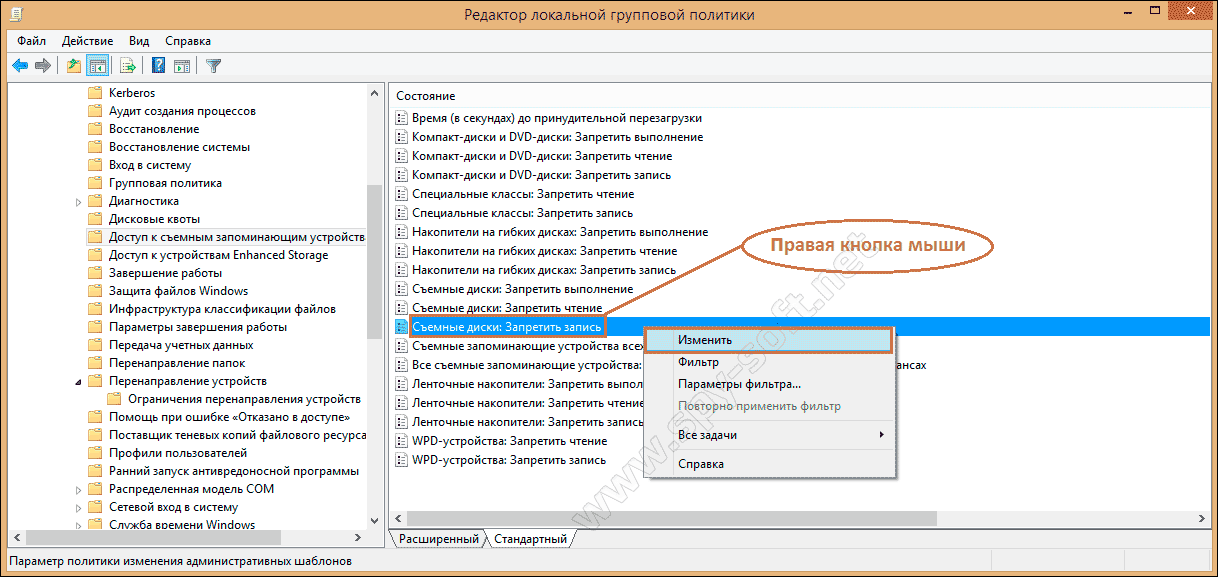Toggle the Show/Hide action pane icon

(x=182, y=66)
